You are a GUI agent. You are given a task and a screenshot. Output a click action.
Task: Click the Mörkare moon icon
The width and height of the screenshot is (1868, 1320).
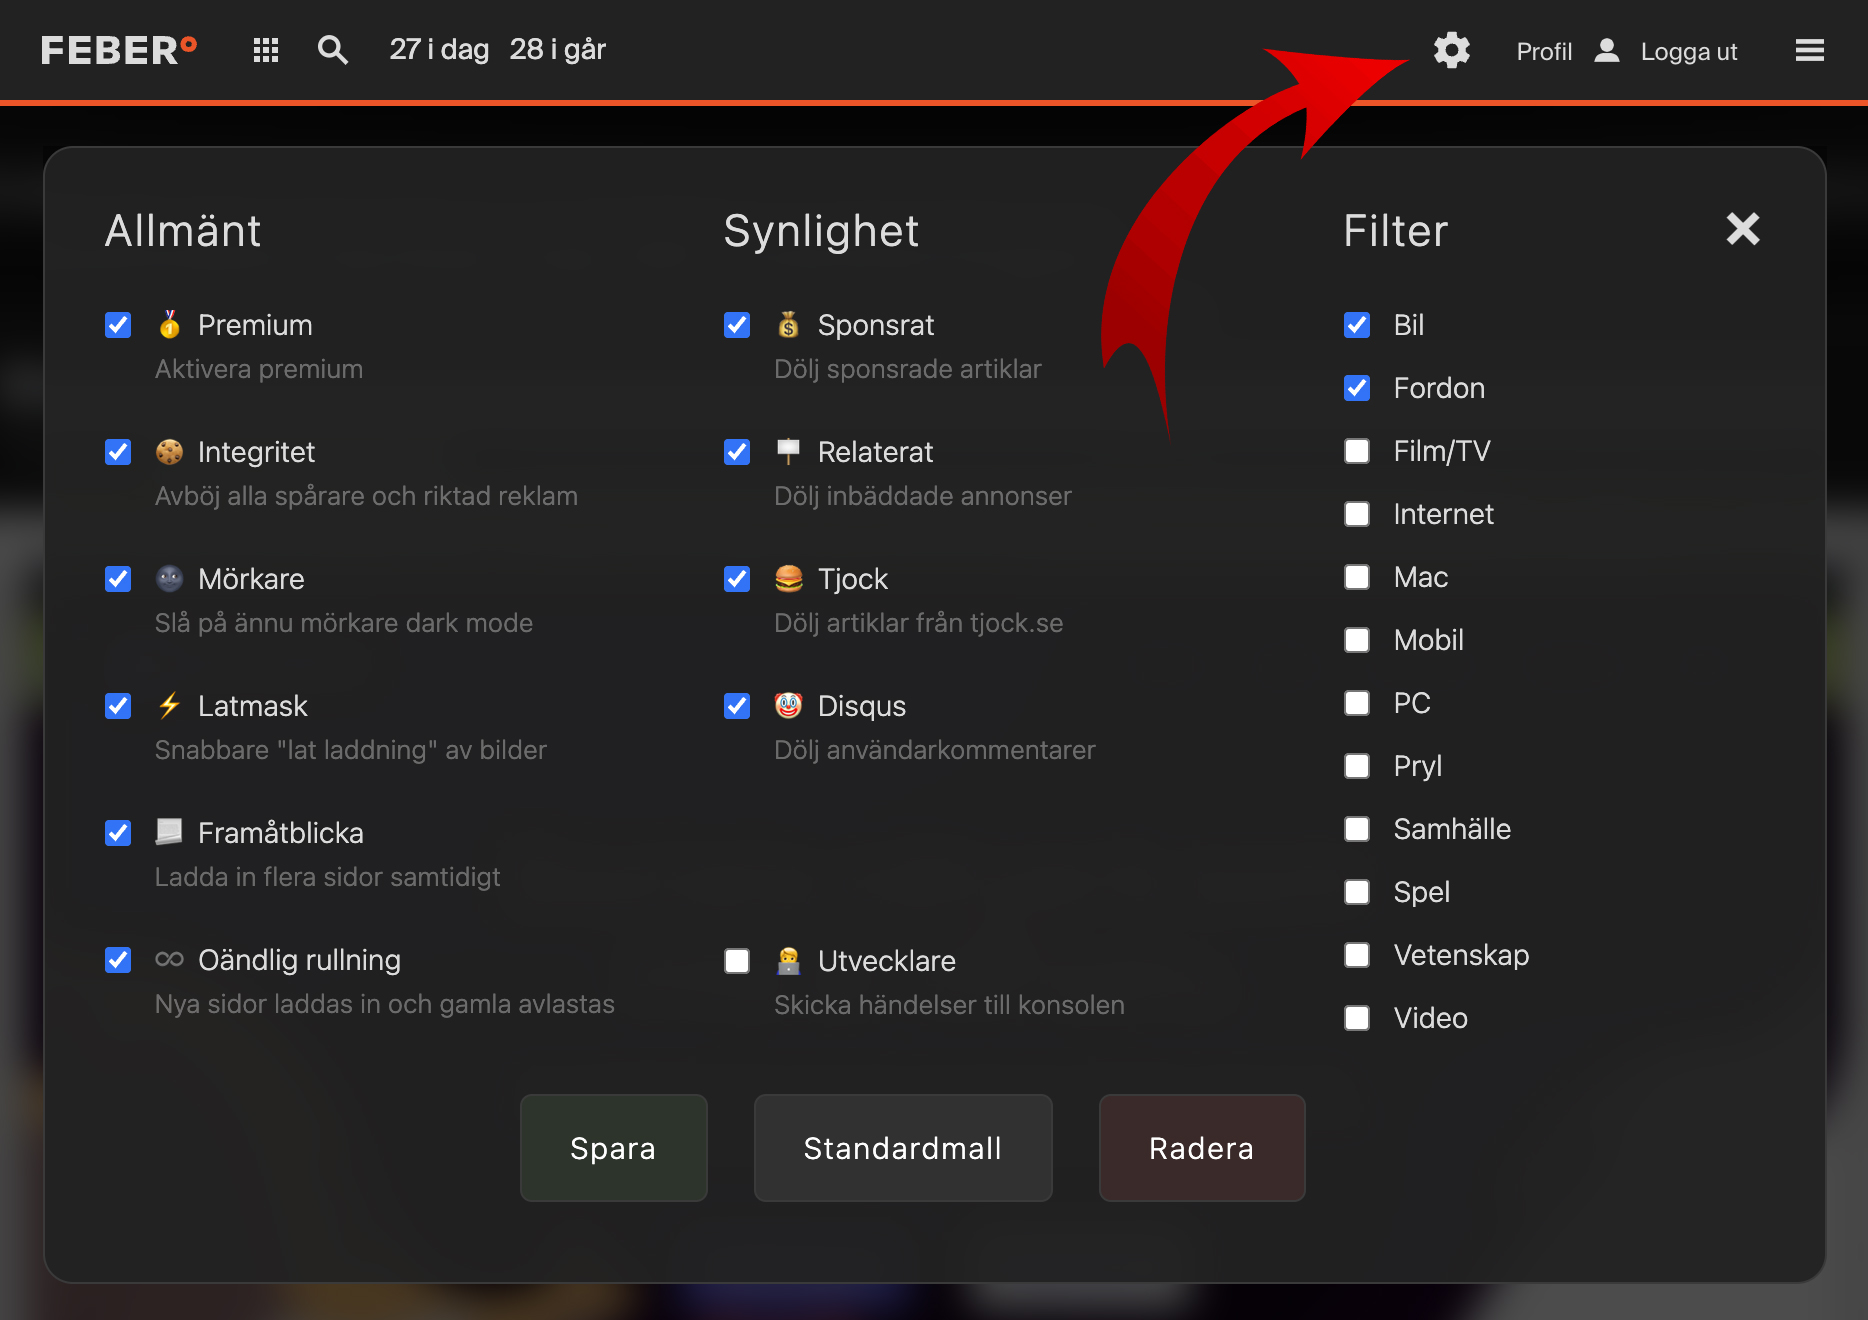point(170,578)
